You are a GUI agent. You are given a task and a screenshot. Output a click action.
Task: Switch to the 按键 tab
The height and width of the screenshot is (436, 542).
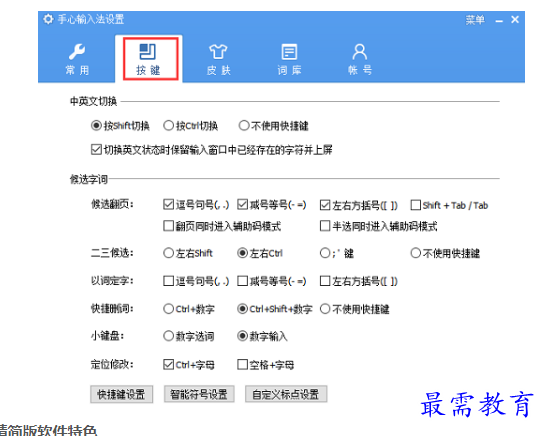(x=149, y=59)
